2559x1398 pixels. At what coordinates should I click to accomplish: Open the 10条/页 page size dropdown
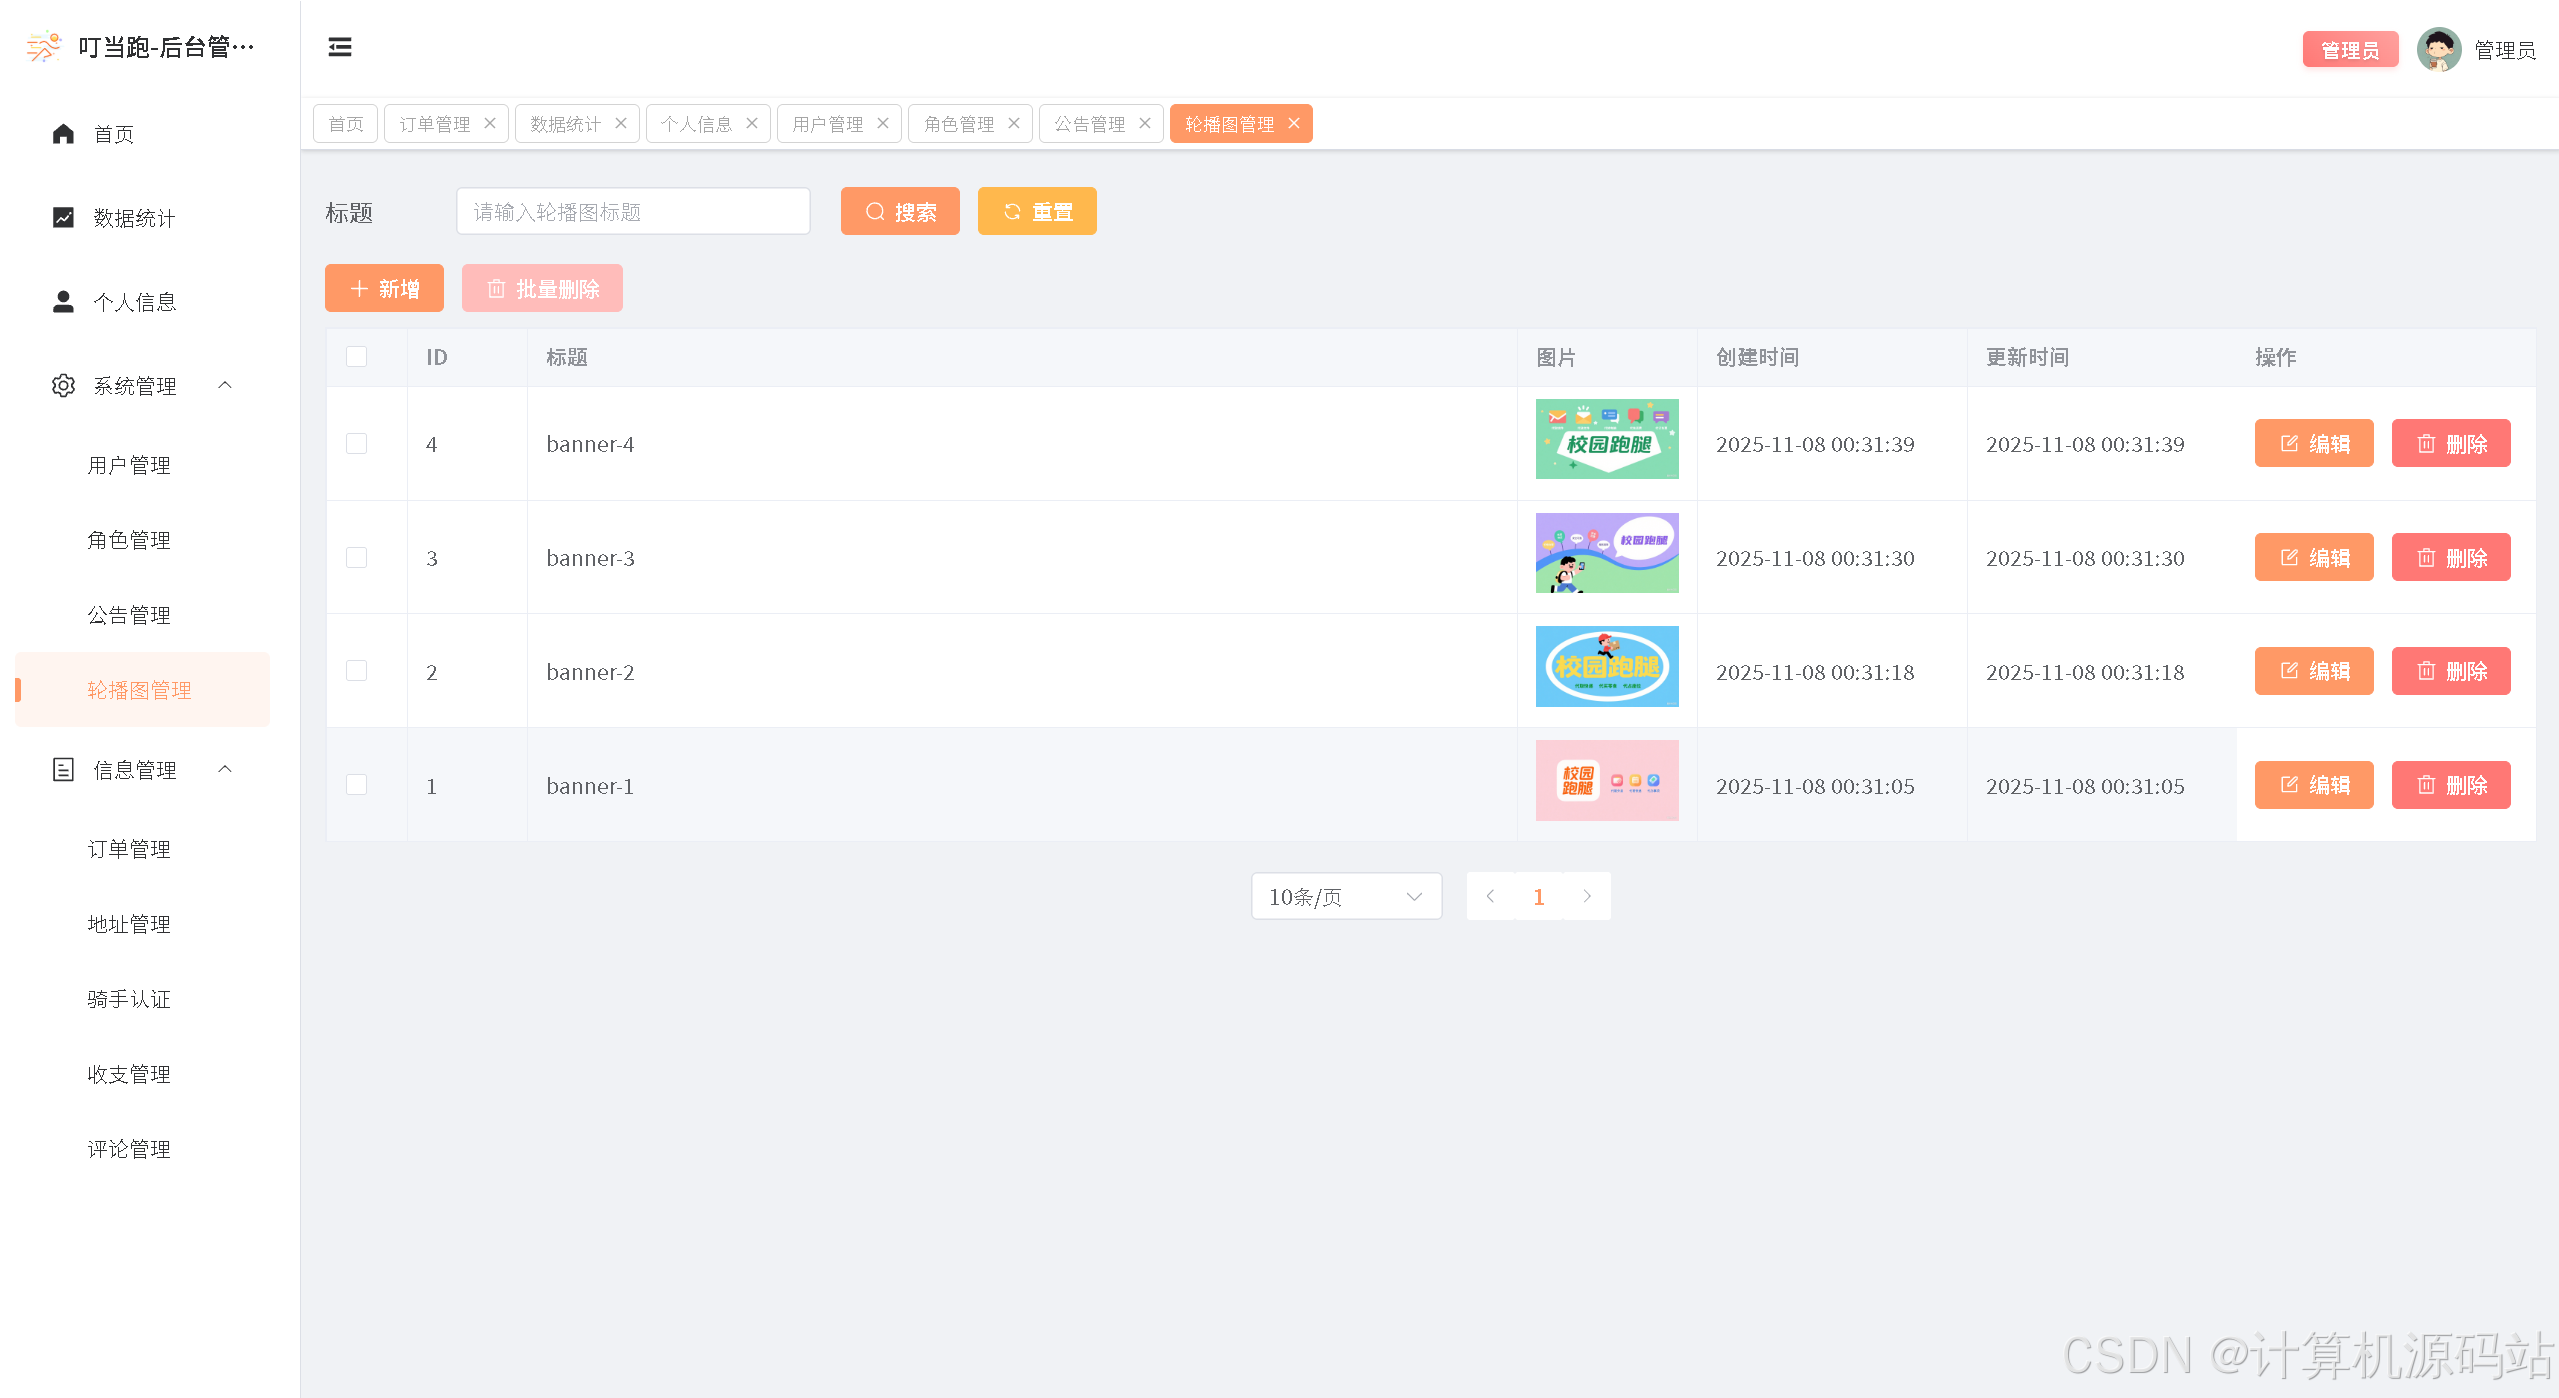coord(1345,897)
